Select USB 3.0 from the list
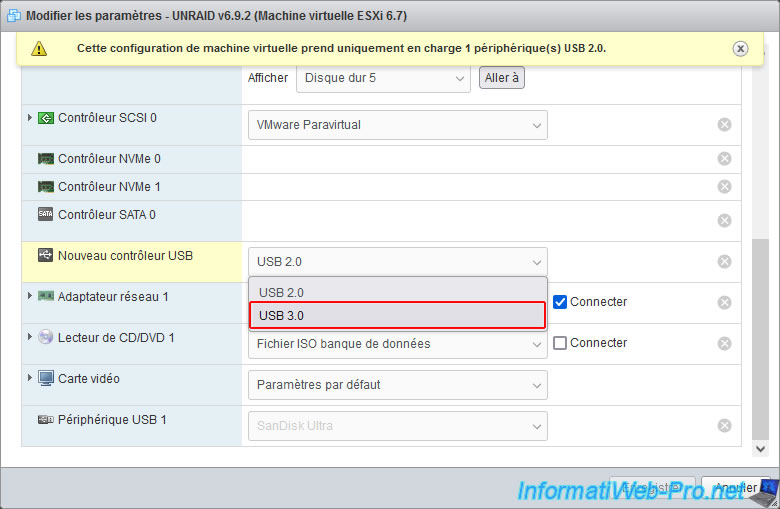The width and height of the screenshot is (780, 509). point(397,316)
